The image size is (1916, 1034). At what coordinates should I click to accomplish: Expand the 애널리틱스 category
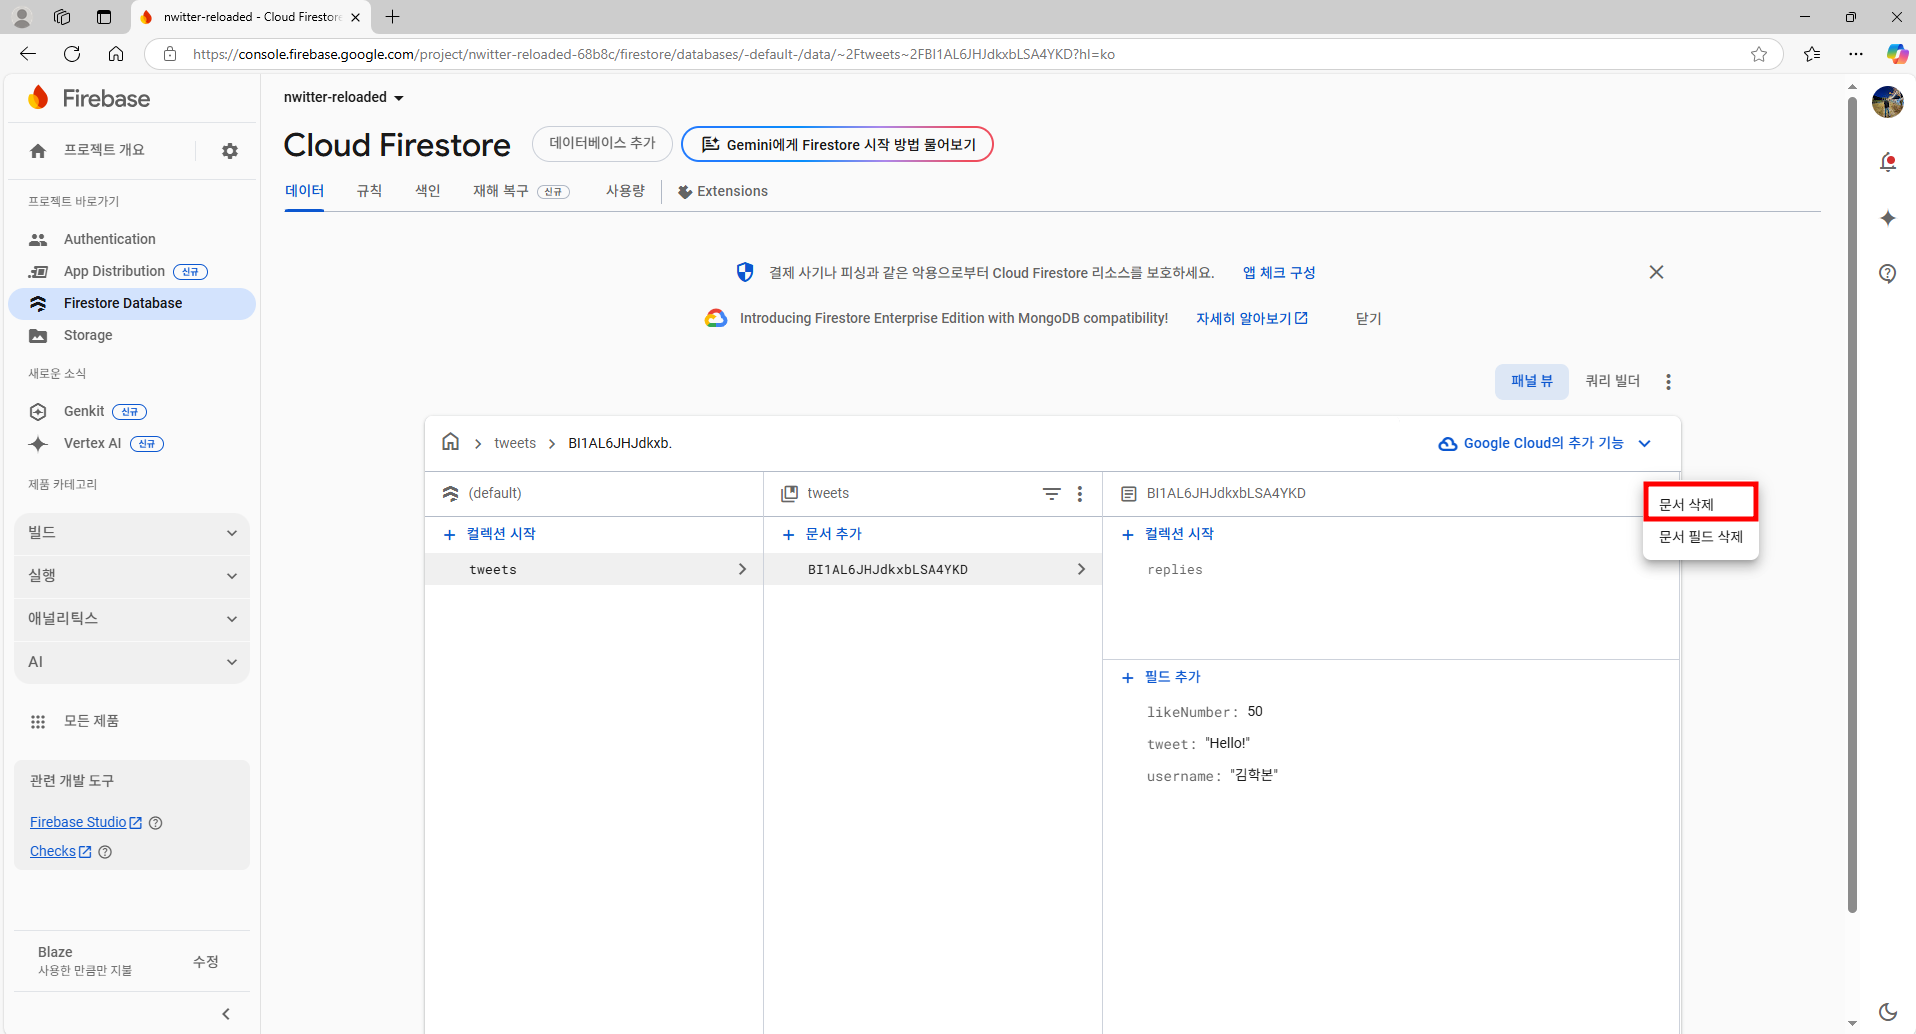132,619
